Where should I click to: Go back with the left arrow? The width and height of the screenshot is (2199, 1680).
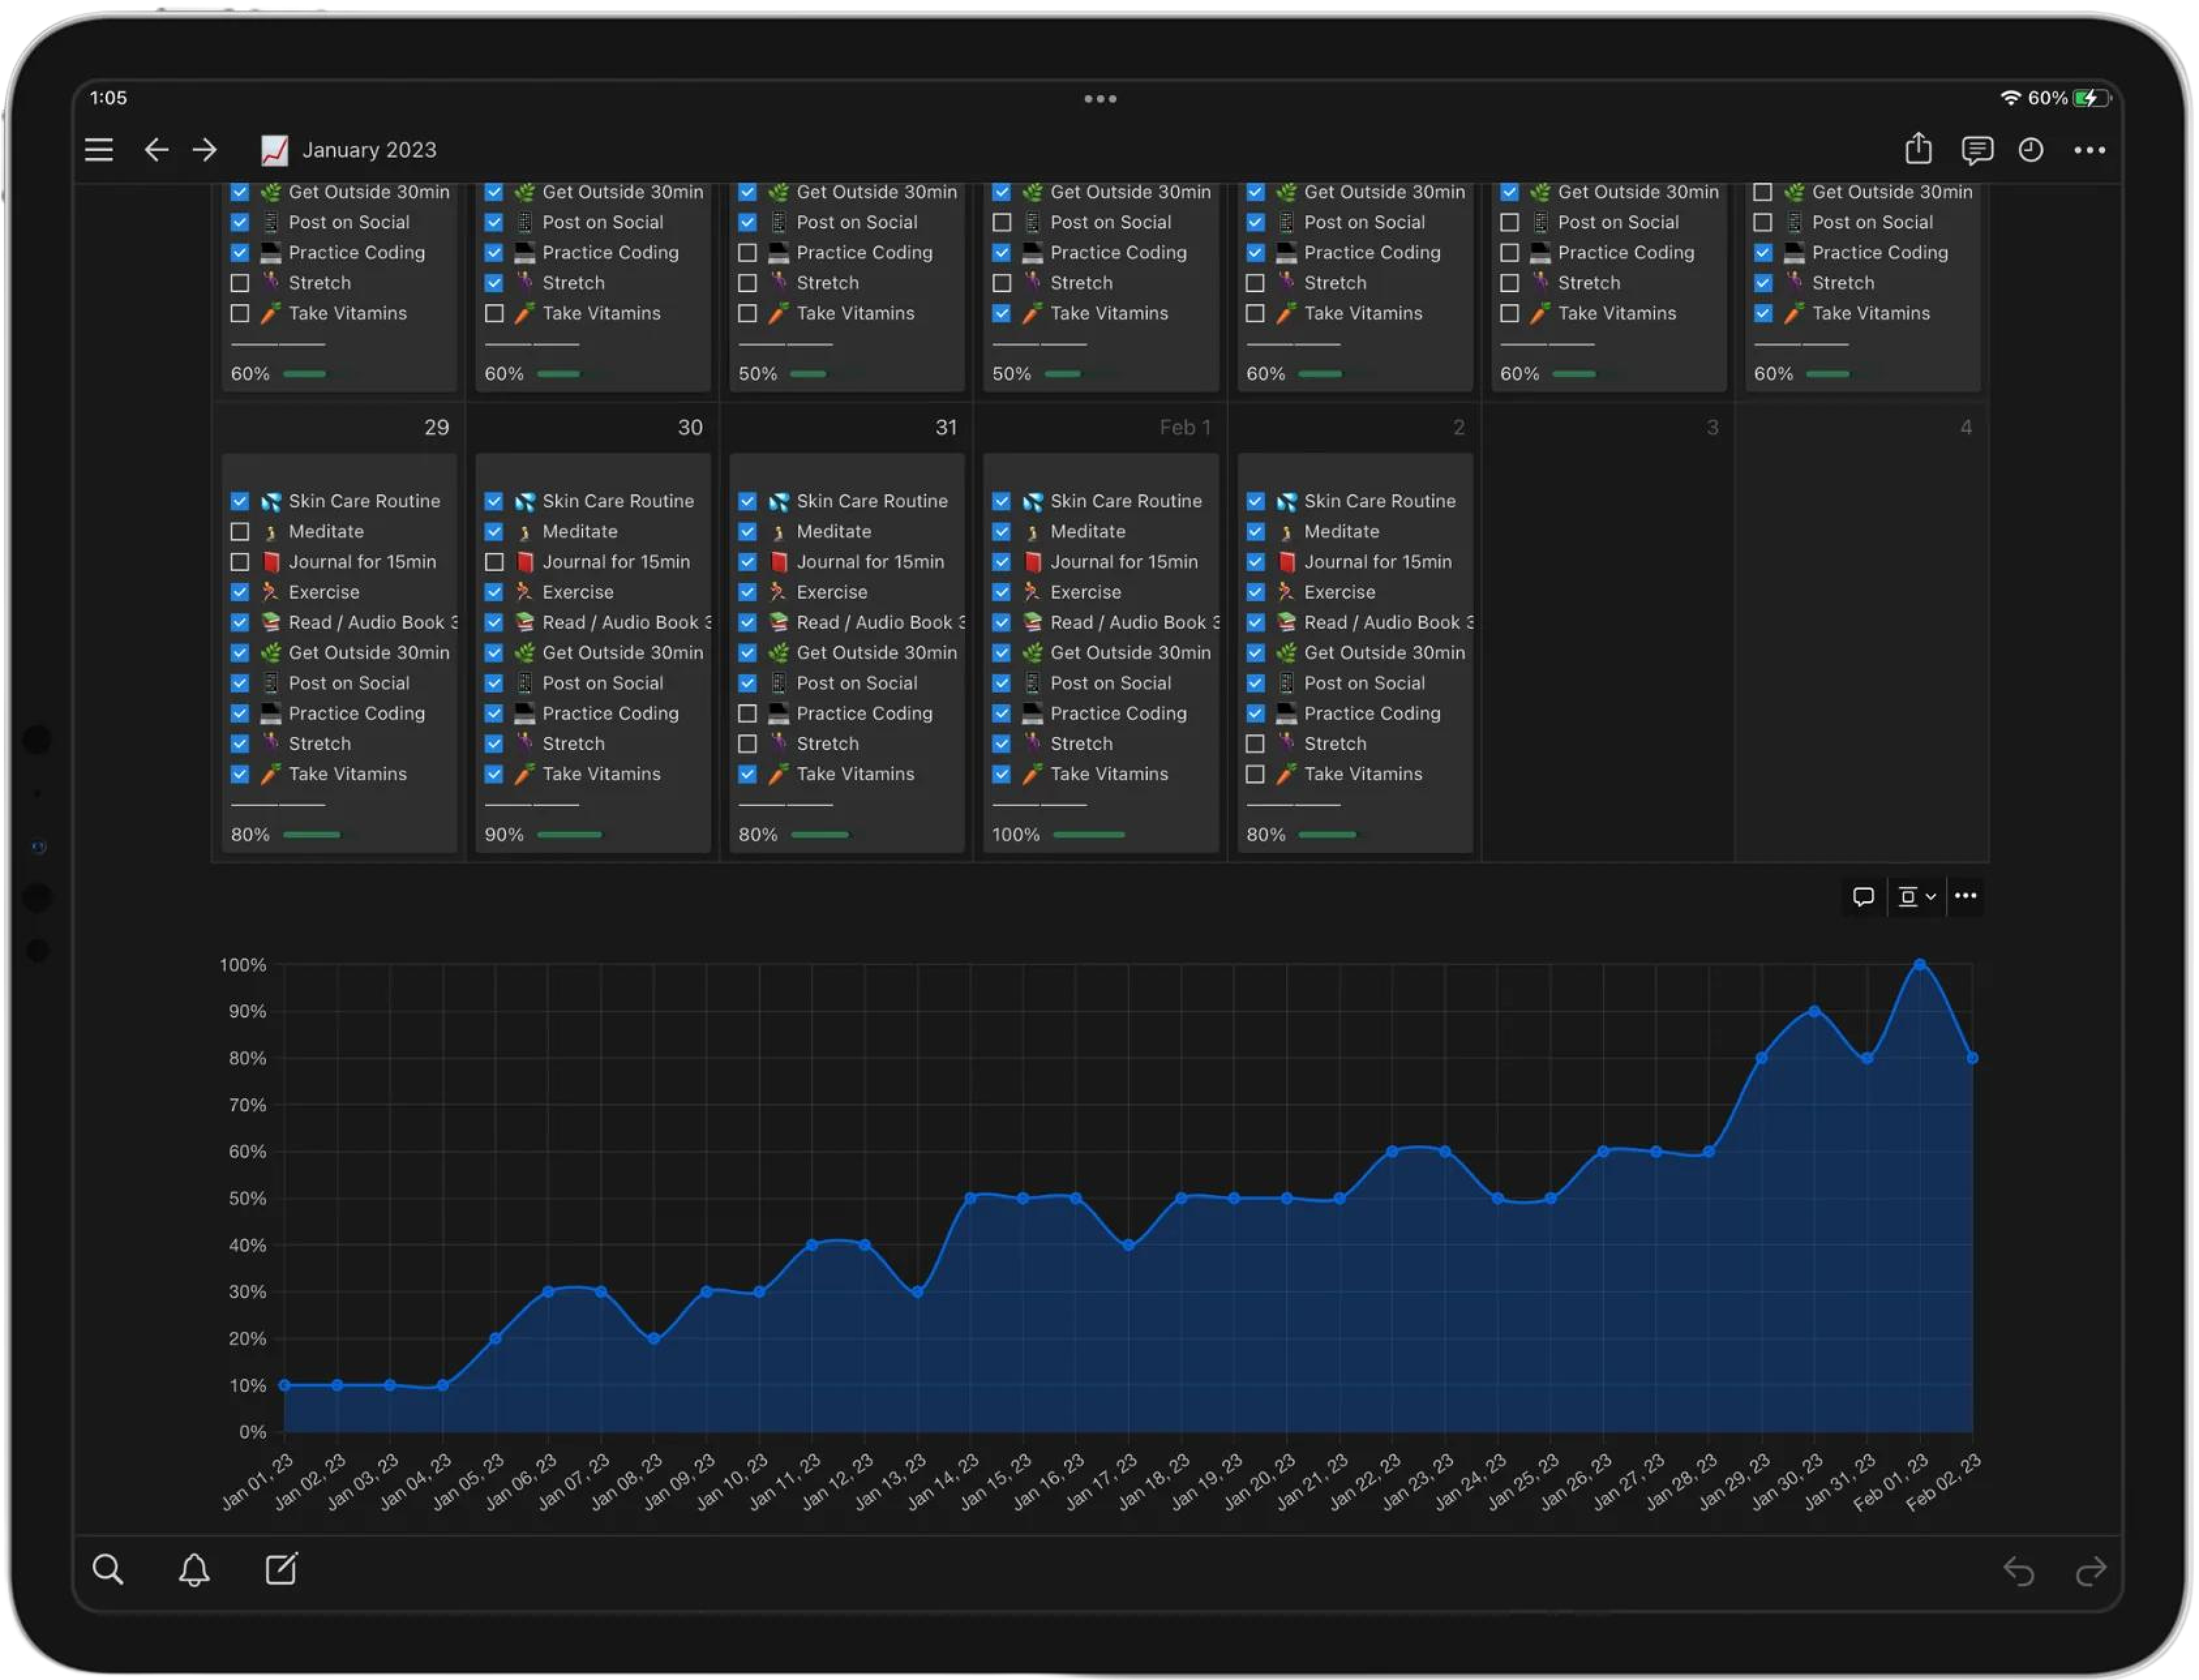[x=156, y=150]
